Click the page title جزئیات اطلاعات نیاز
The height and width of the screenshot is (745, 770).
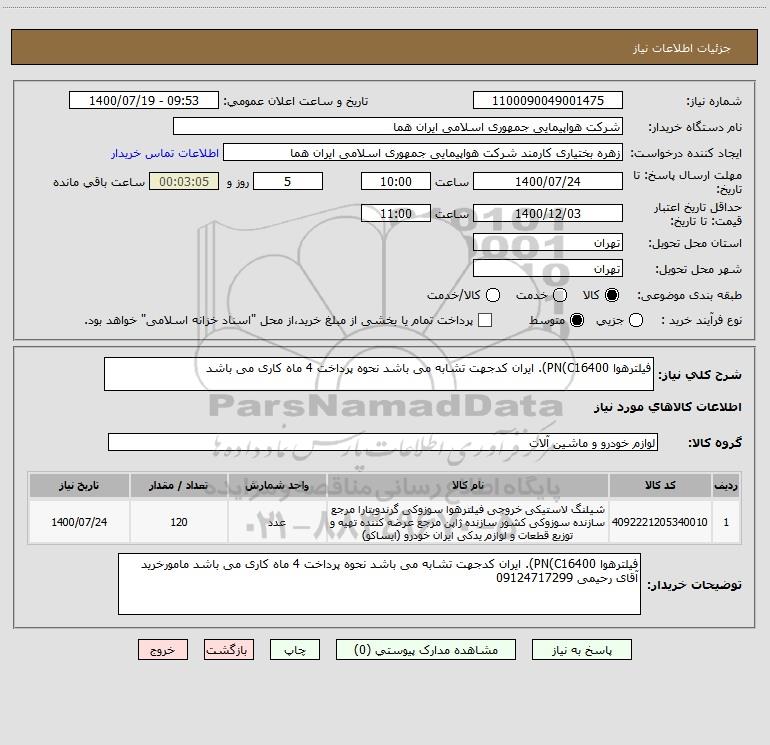(x=682, y=48)
